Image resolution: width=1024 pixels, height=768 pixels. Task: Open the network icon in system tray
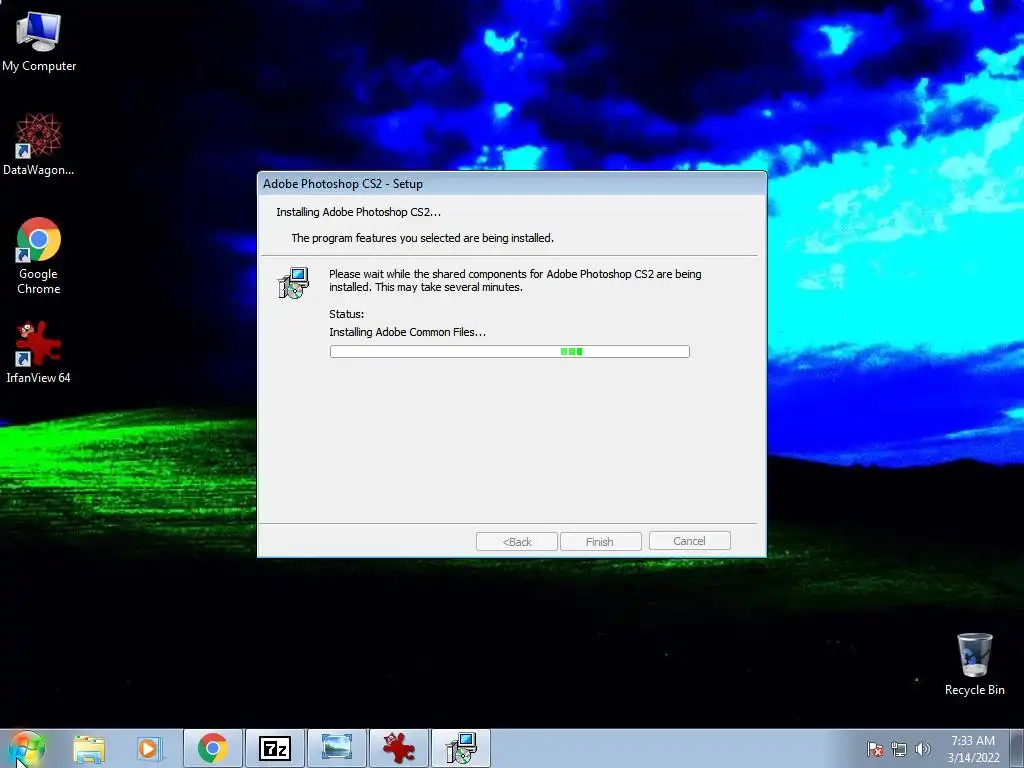pos(899,749)
